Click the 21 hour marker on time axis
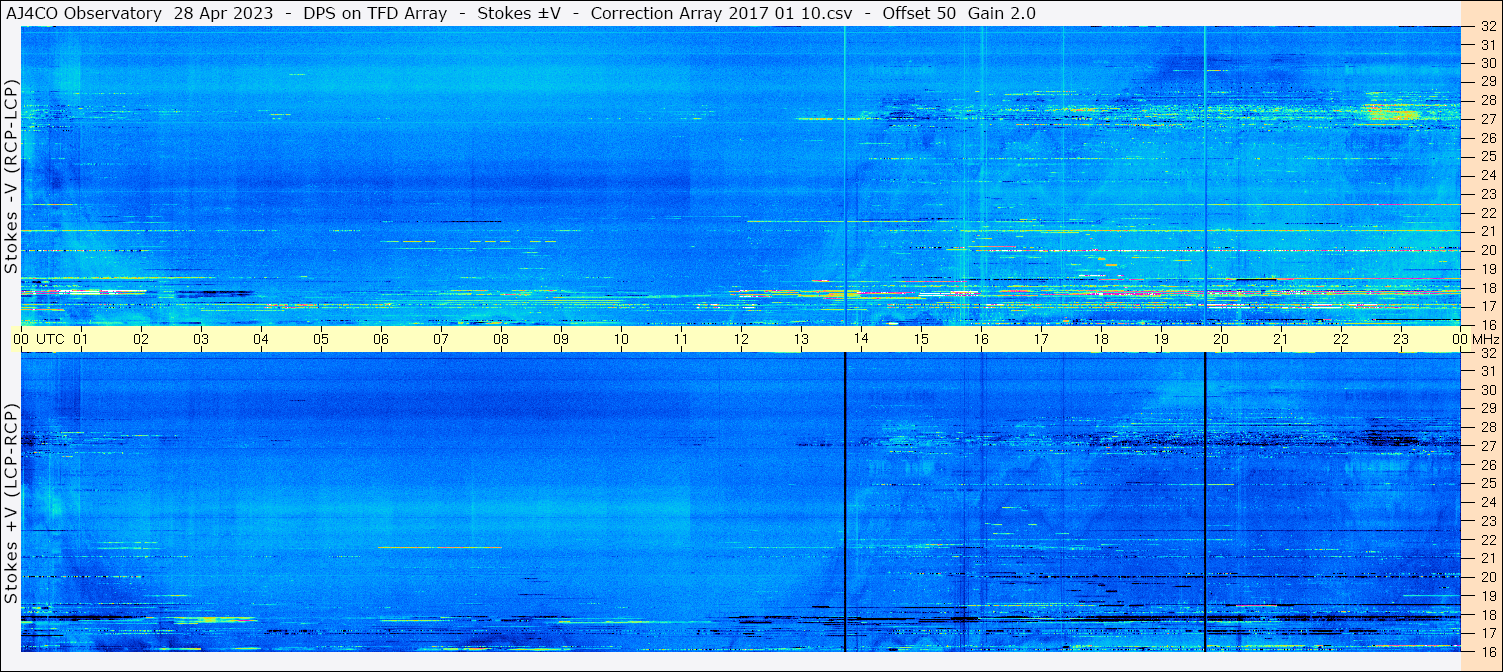The image size is (1503, 672). [x=1281, y=339]
